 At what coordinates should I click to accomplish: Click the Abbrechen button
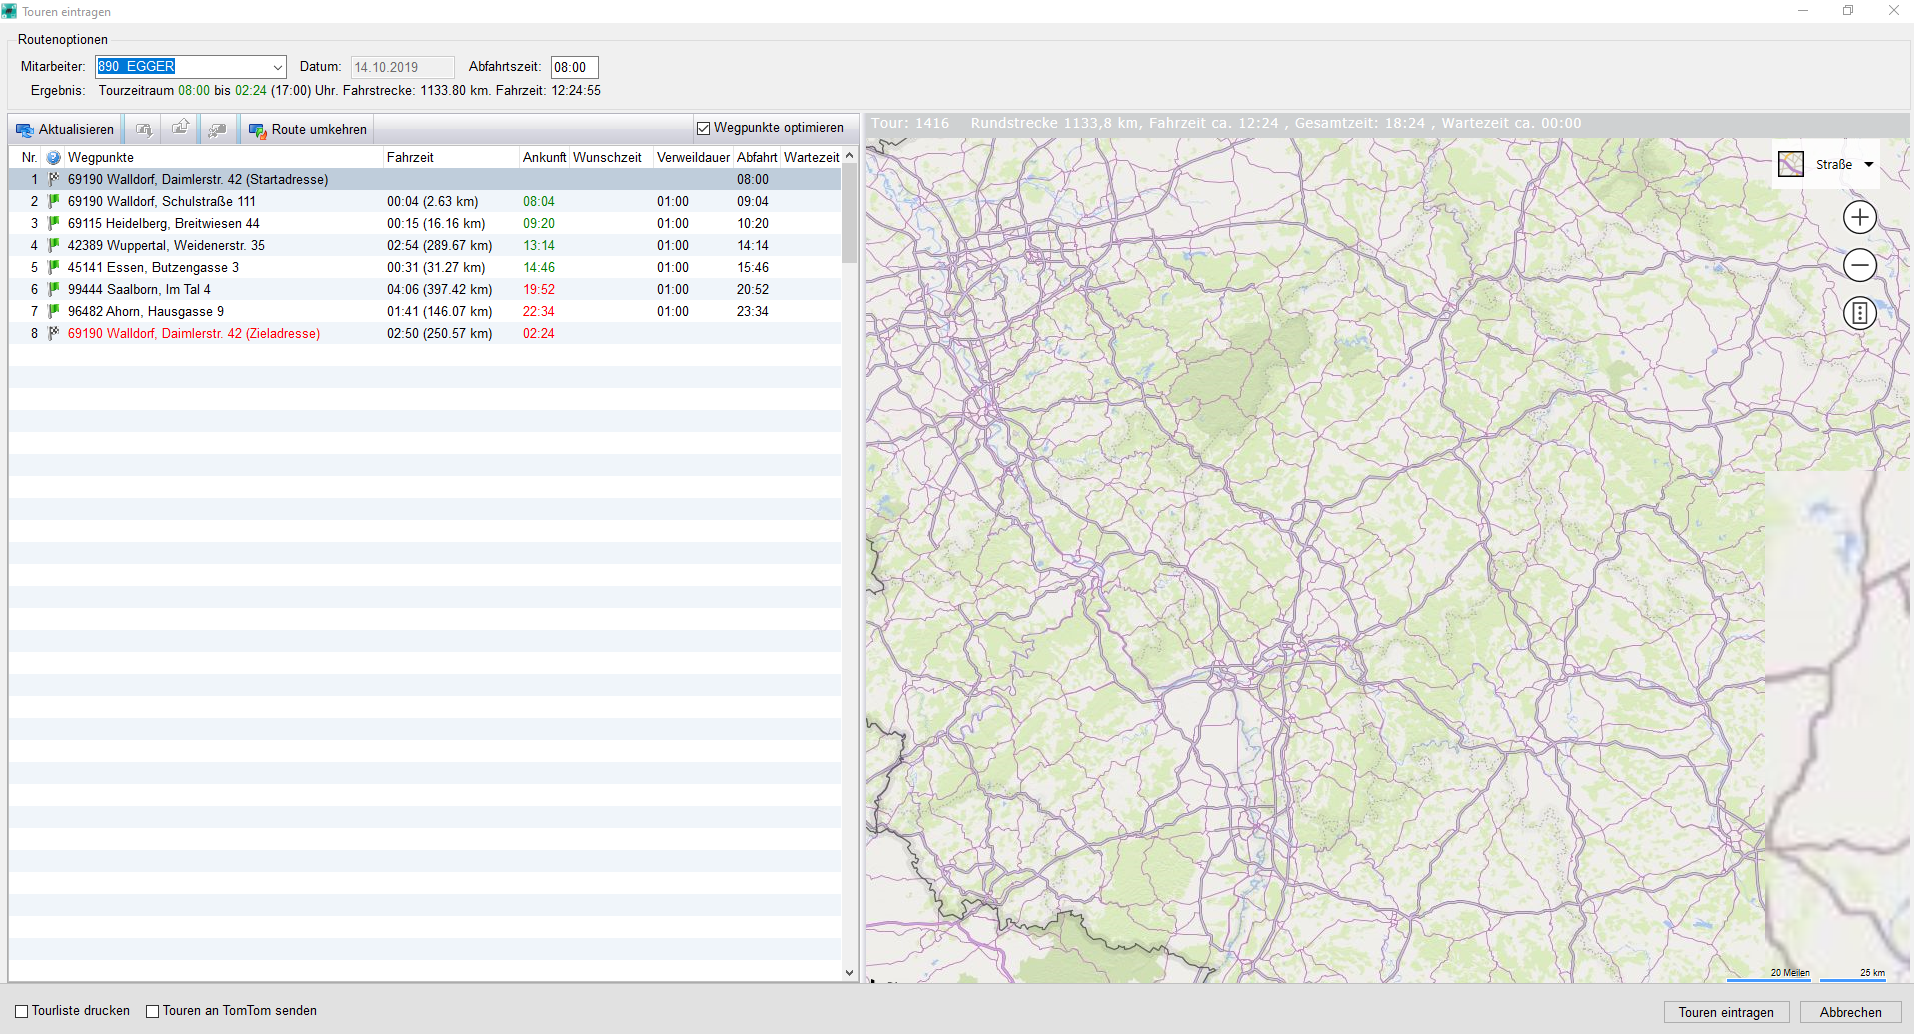click(1849, 1012)
